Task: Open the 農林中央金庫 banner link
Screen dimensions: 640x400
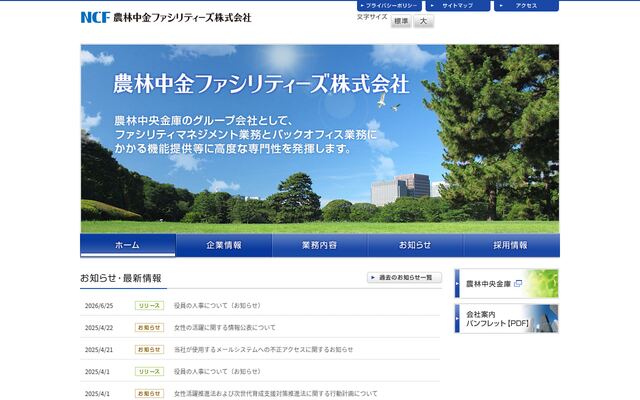Action: coord(507,284)
